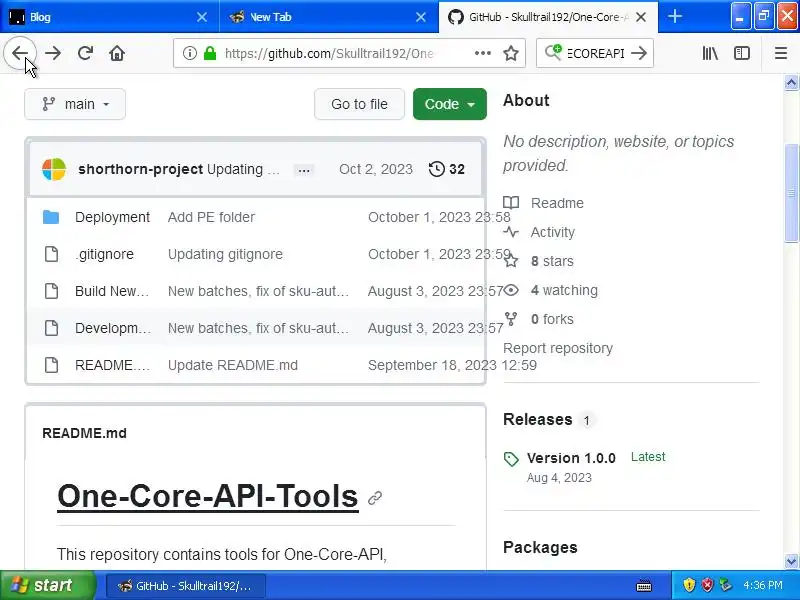Reload the current page

click(85, 53)
